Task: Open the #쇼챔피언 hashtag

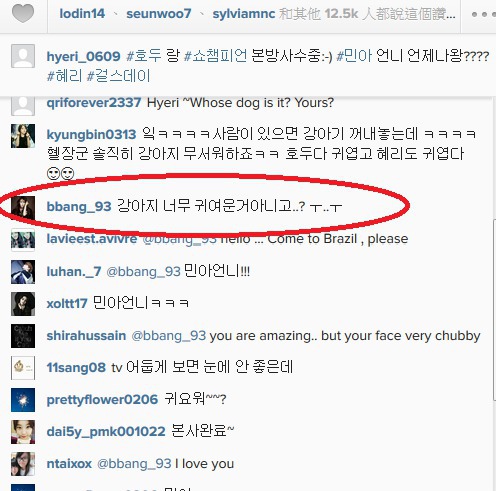Action: pos(216,56)
